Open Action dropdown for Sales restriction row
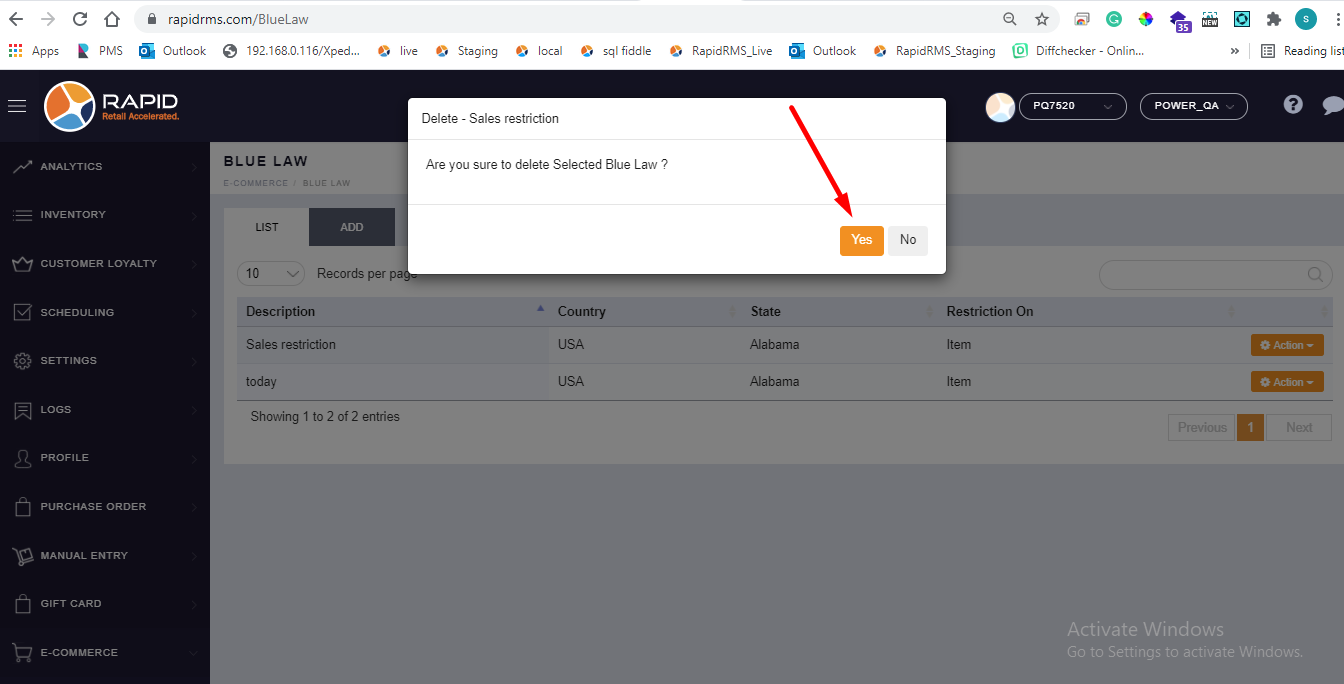The image size is (1344, 684). [1286, 345]
